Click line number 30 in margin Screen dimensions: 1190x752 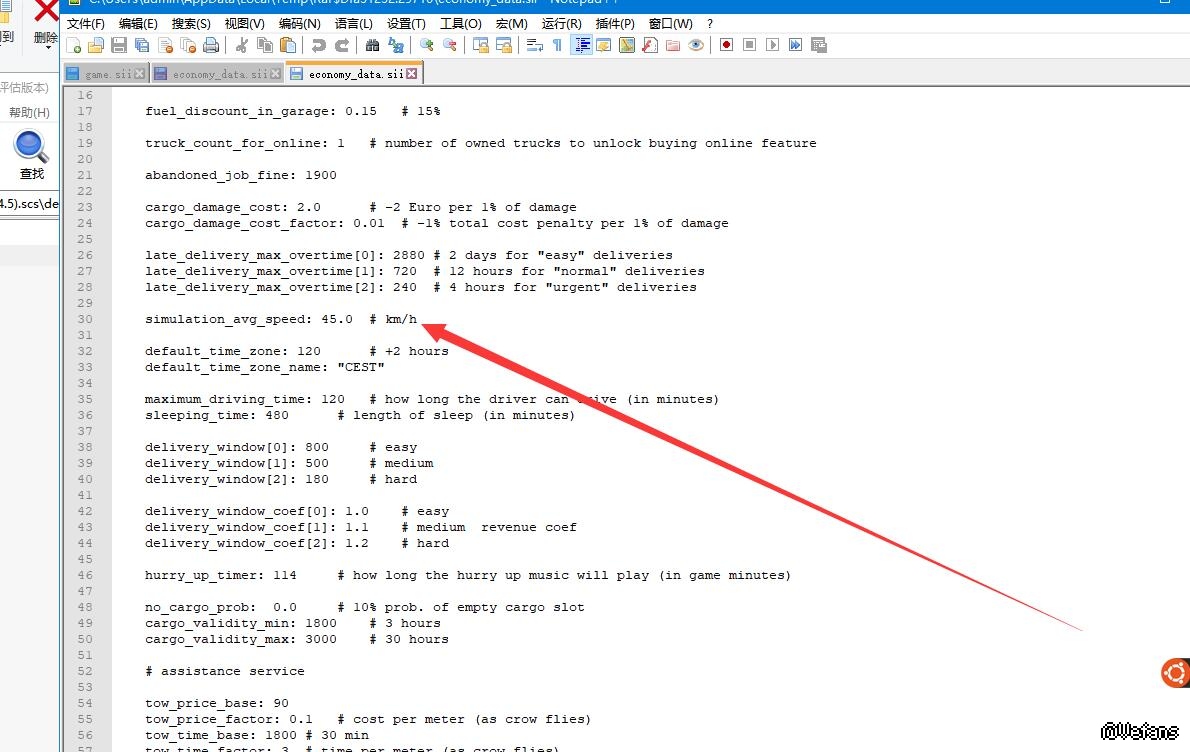[x=85, y=319]
